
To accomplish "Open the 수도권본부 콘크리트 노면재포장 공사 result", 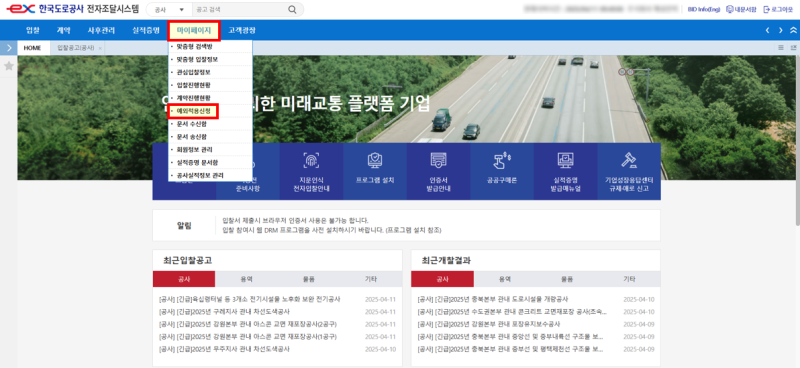I will [513, 312].
